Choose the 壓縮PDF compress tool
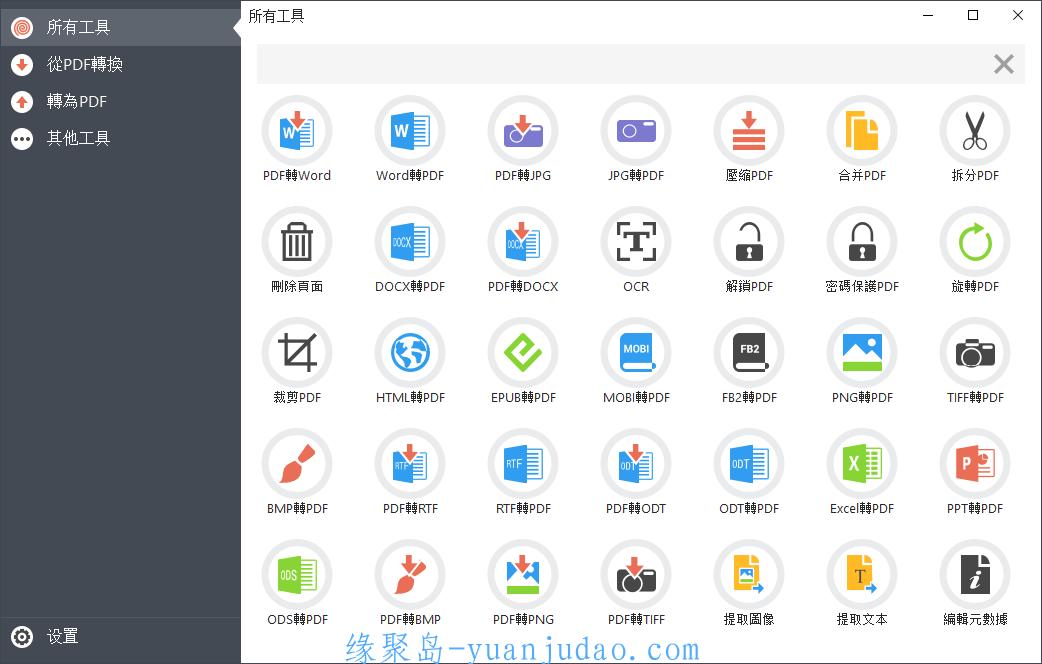The height and width of the screenshot is (664, 1042). point(749,131)
